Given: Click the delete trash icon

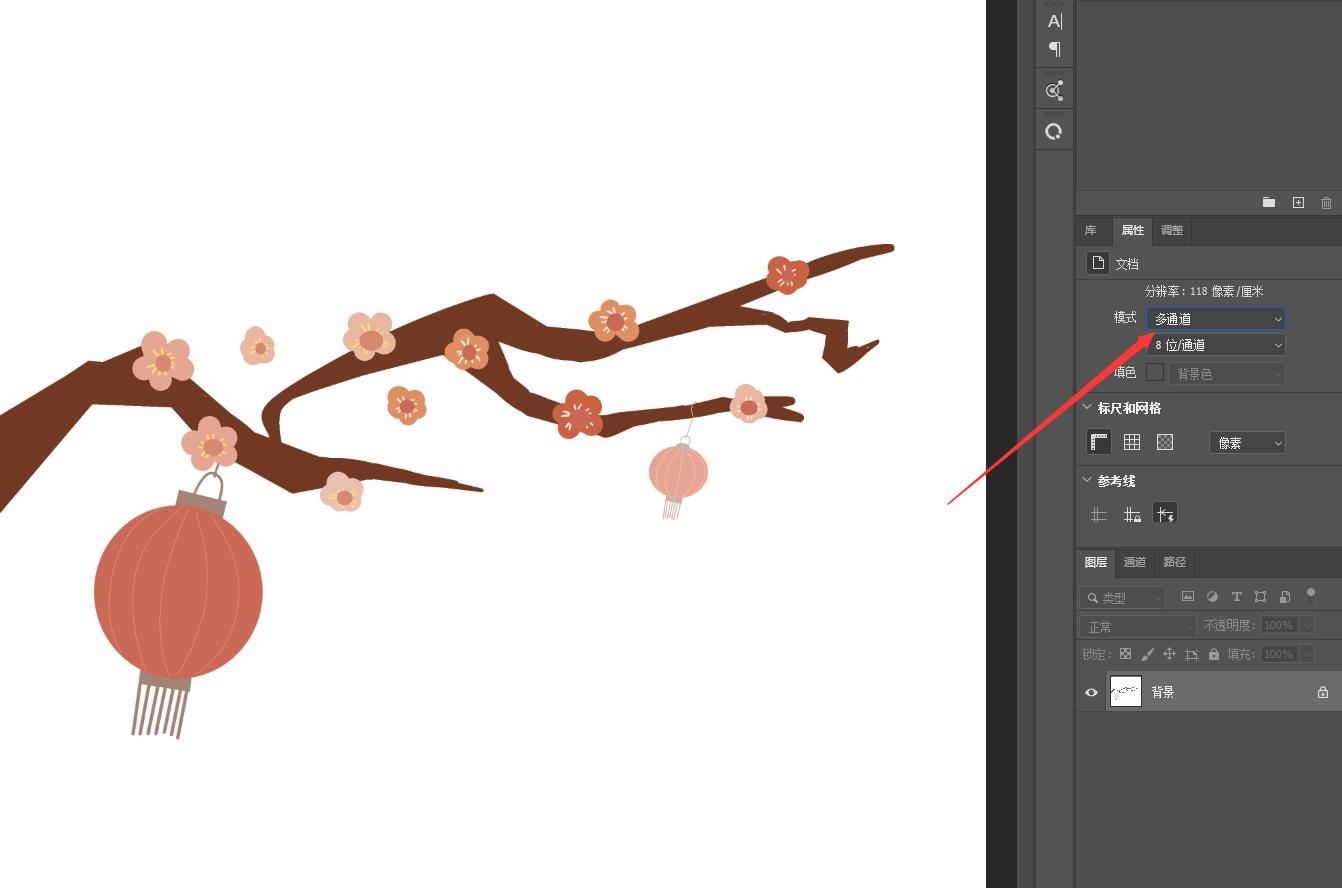Looking at the screenshot, I should 1326,202.
